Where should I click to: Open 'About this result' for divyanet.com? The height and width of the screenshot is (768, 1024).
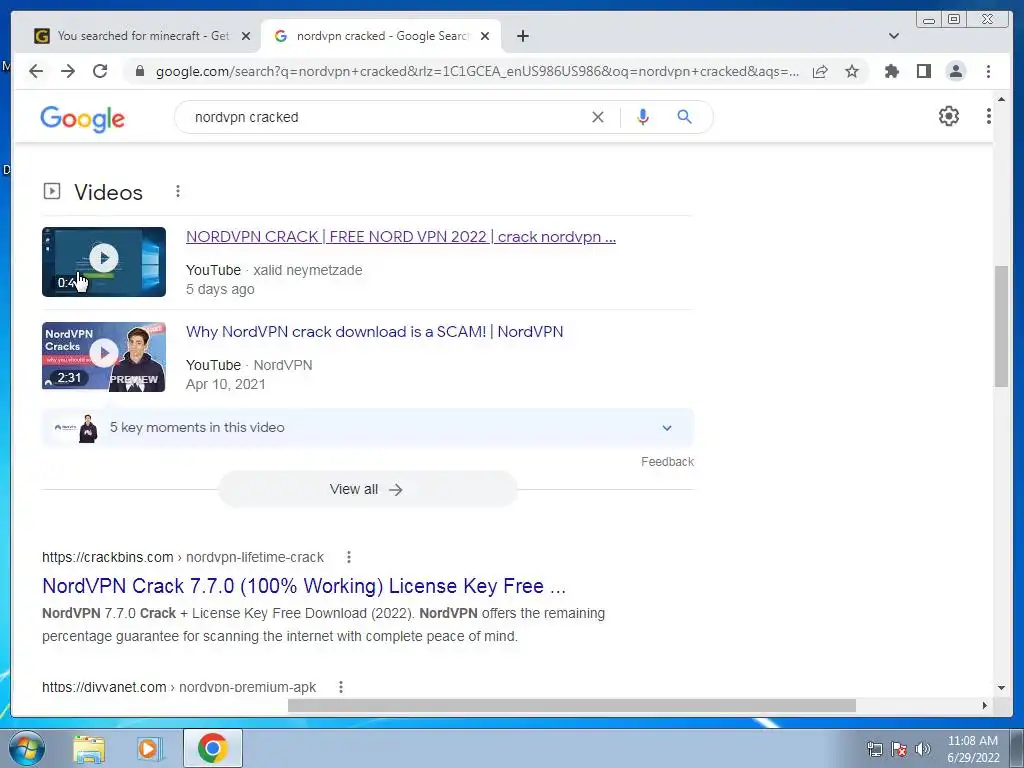point(340,687)
